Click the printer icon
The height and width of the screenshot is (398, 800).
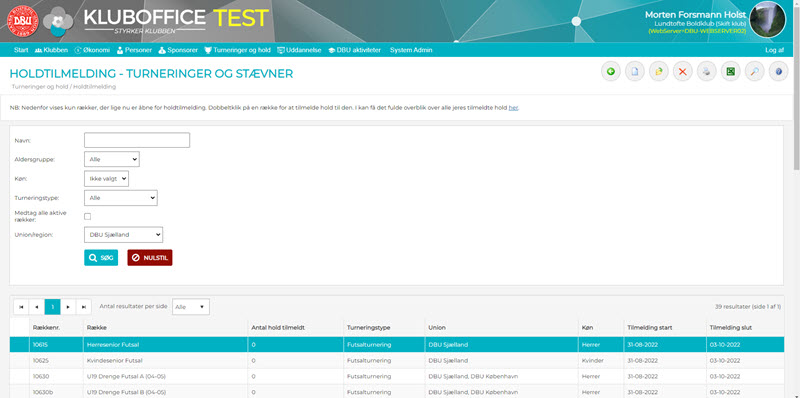click(x=707, y=72)
